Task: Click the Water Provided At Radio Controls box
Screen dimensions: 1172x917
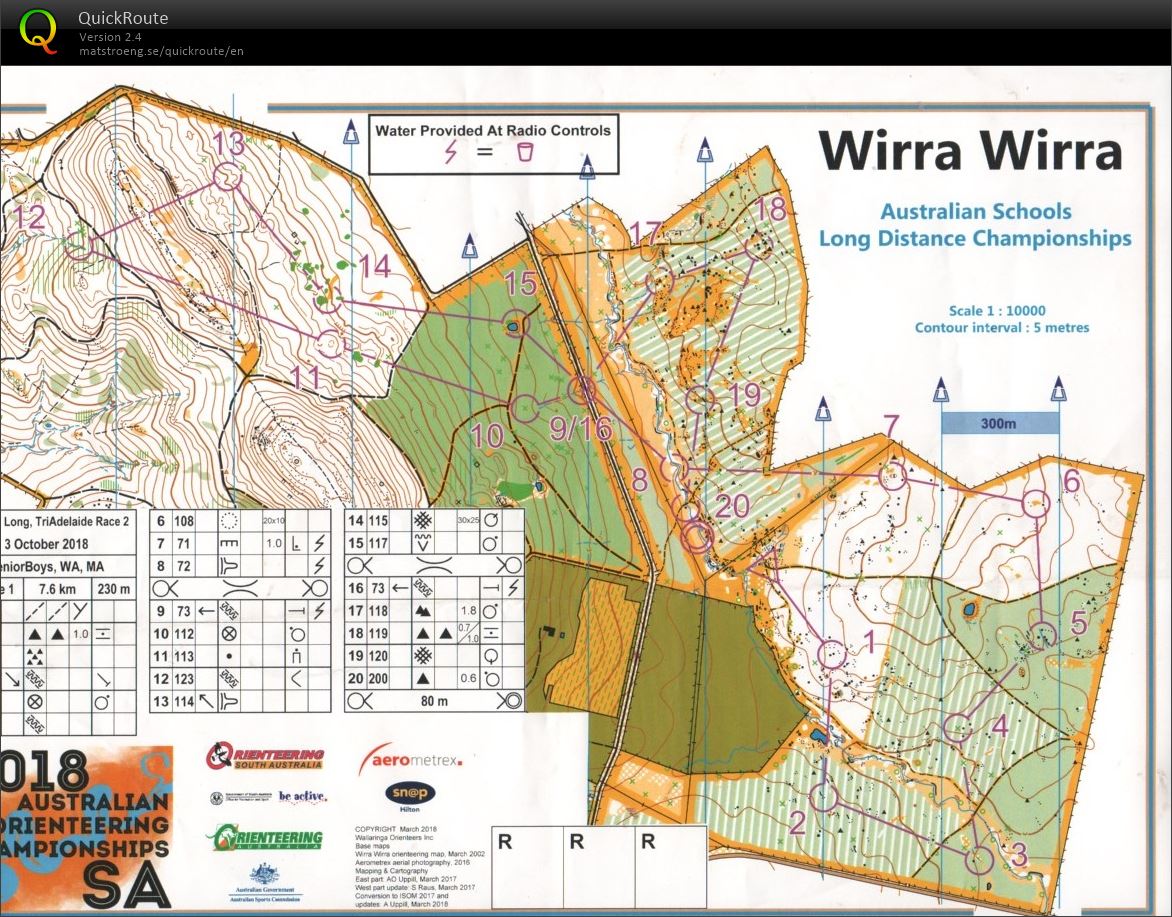Action: pos(493,144)
